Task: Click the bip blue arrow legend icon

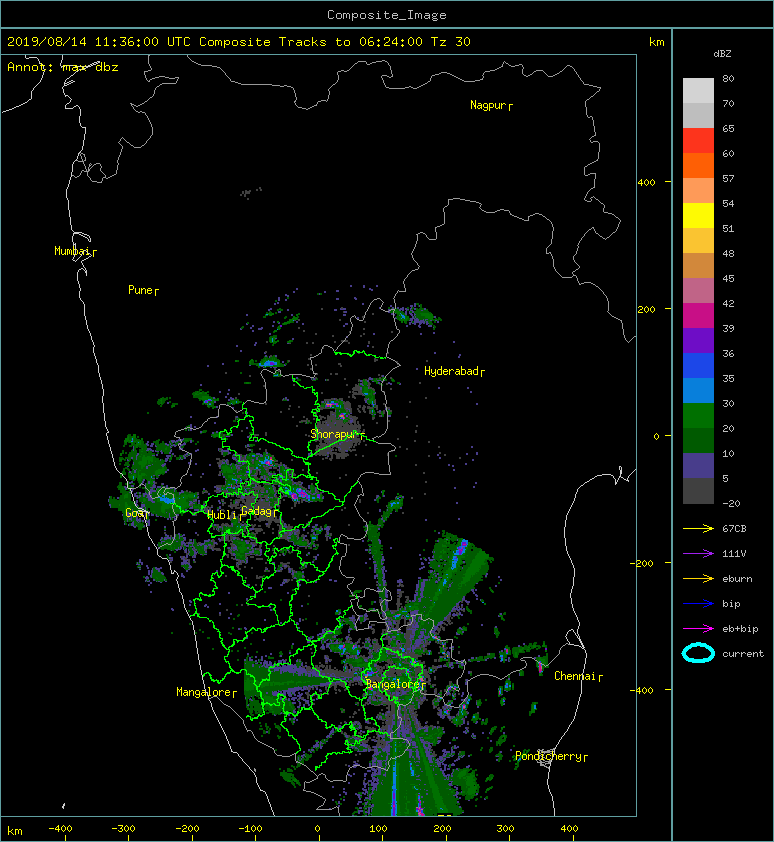Action: coord(698,604)
